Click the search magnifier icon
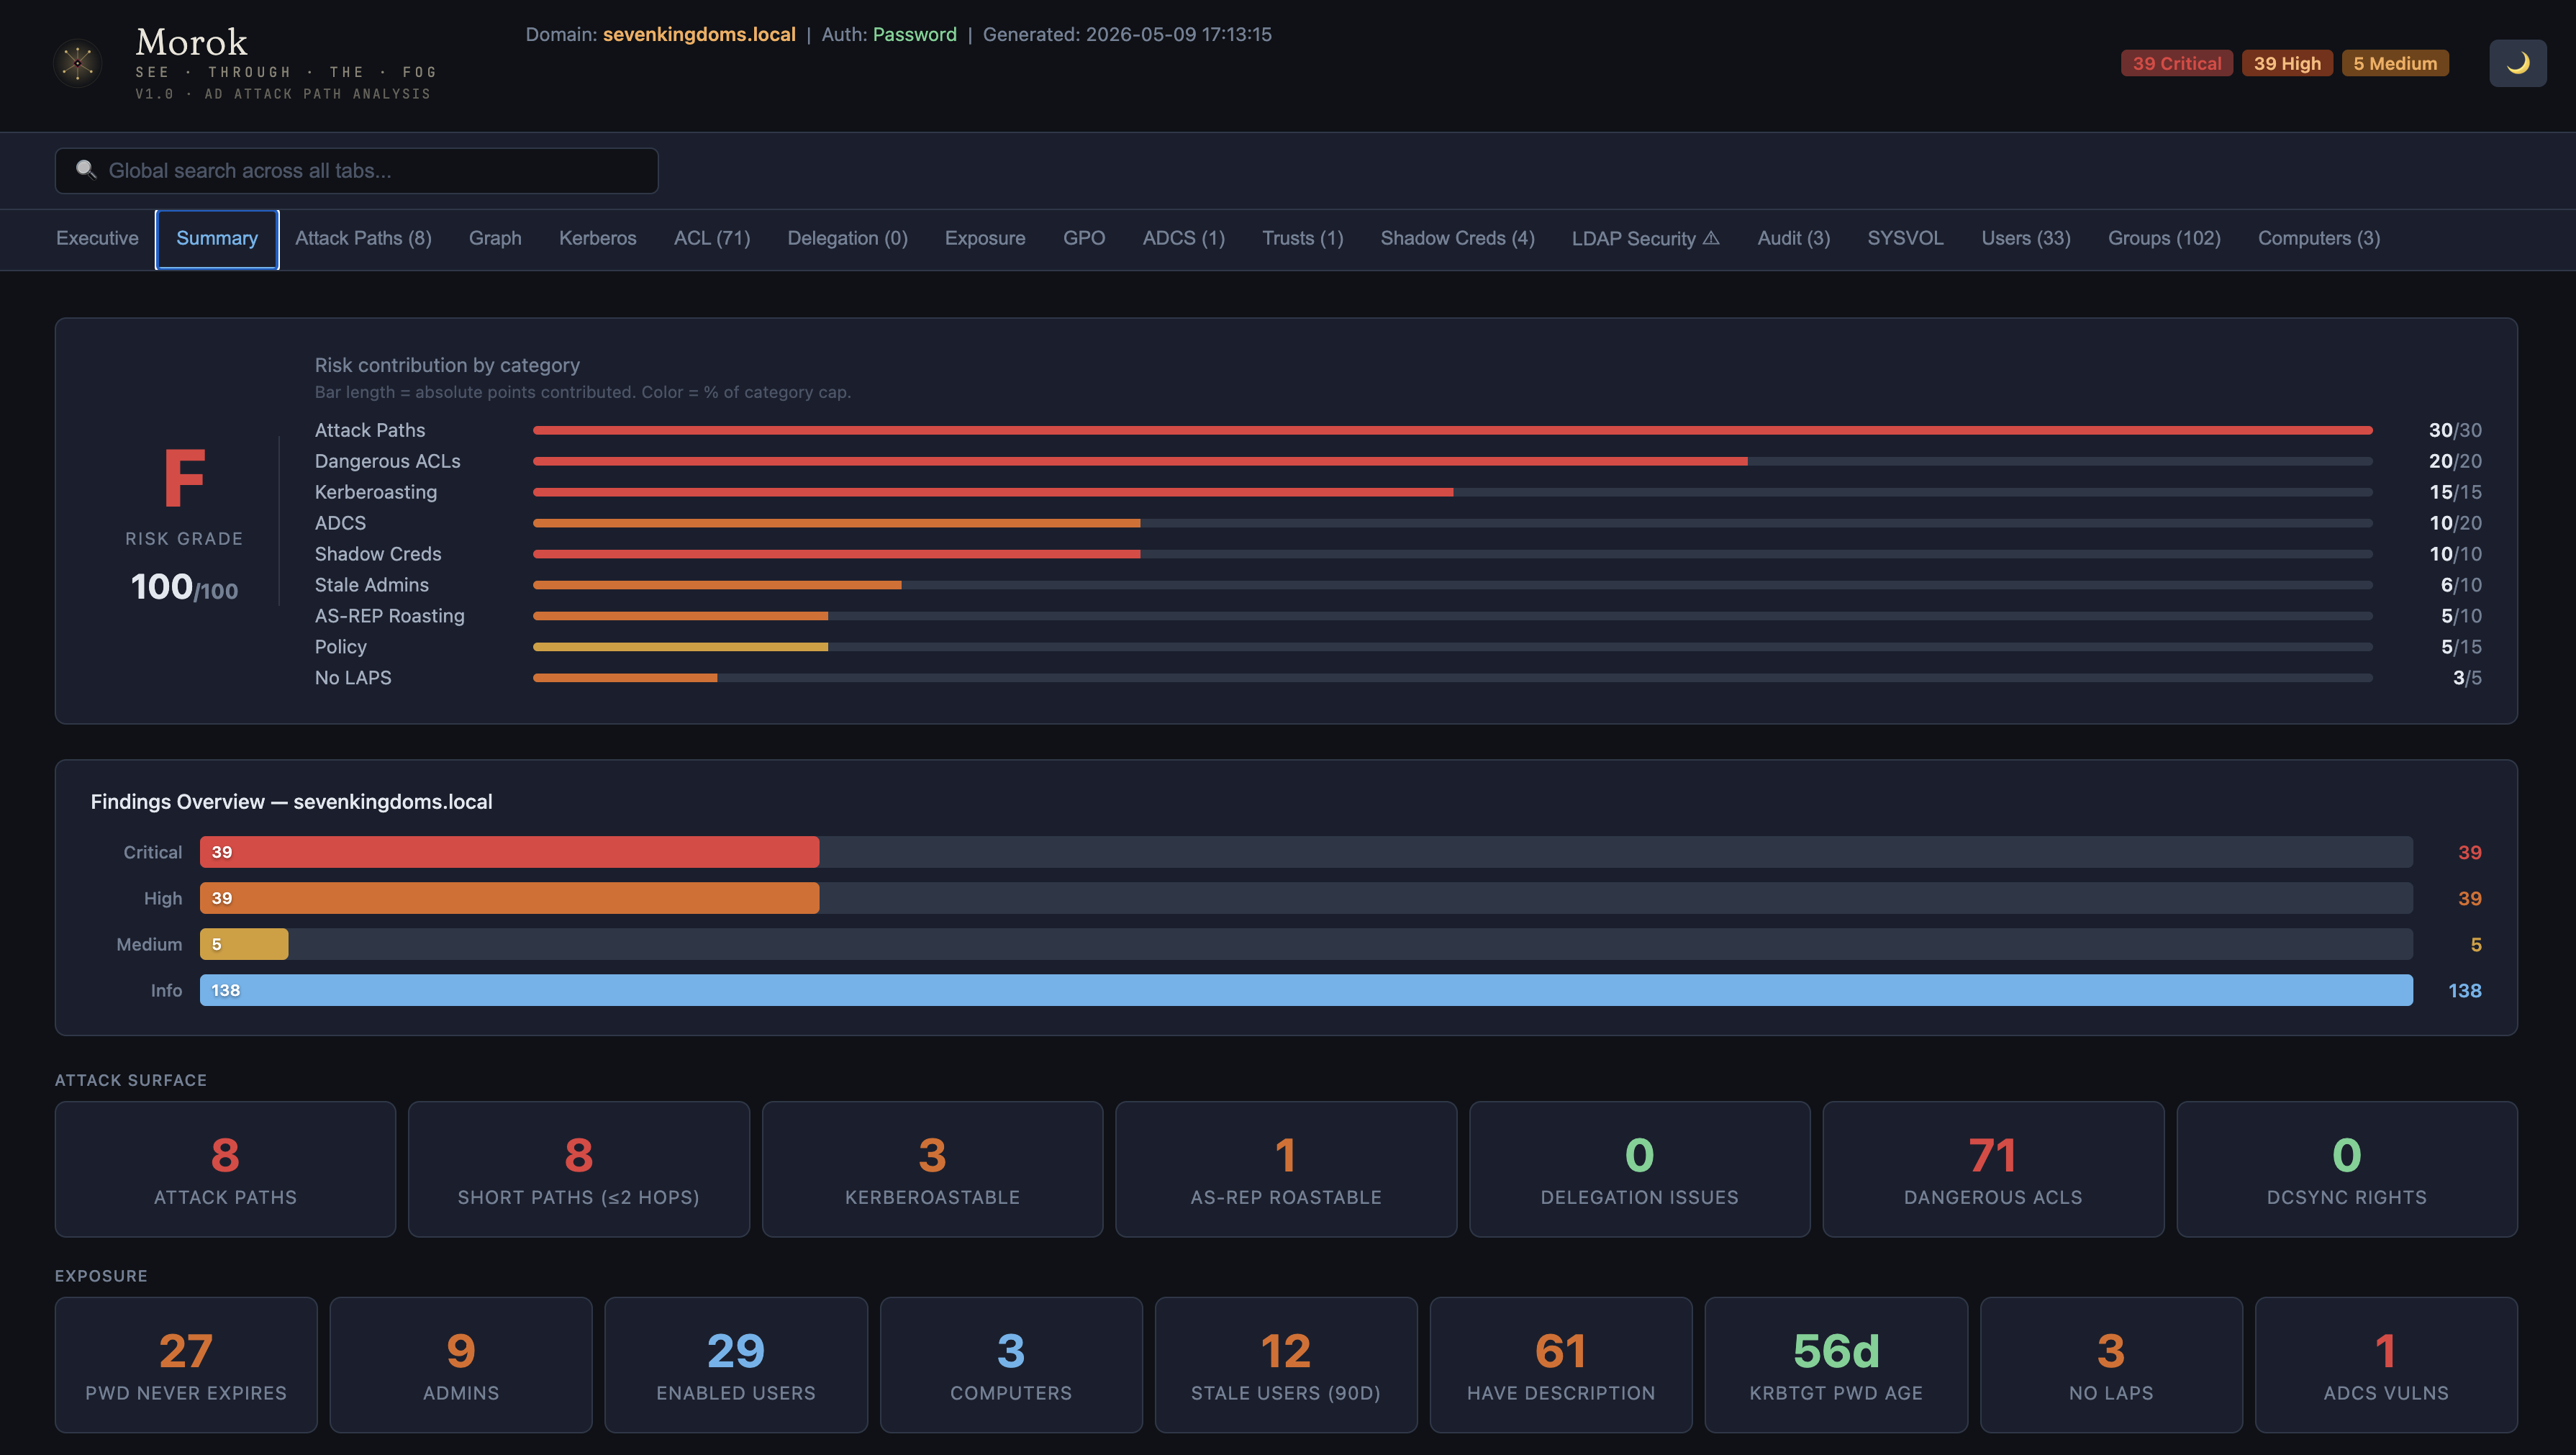This screenshot has height=1455, width=2576. point(86,170)
